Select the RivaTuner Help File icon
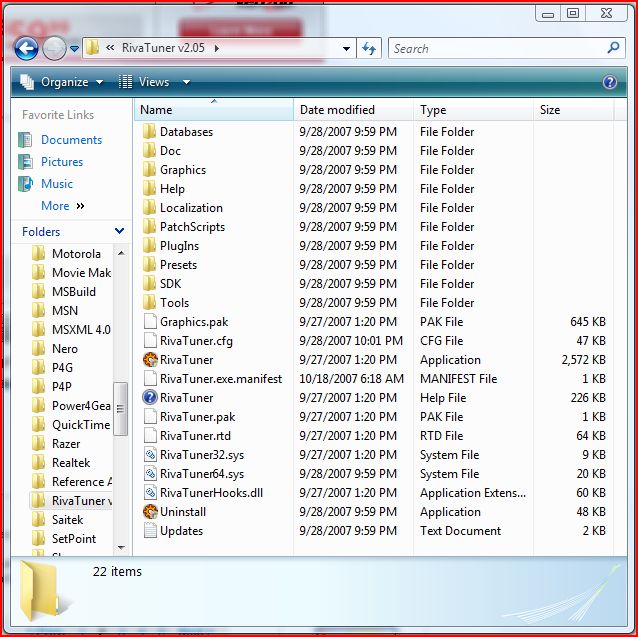638x637 pixels. click(150, 397)
